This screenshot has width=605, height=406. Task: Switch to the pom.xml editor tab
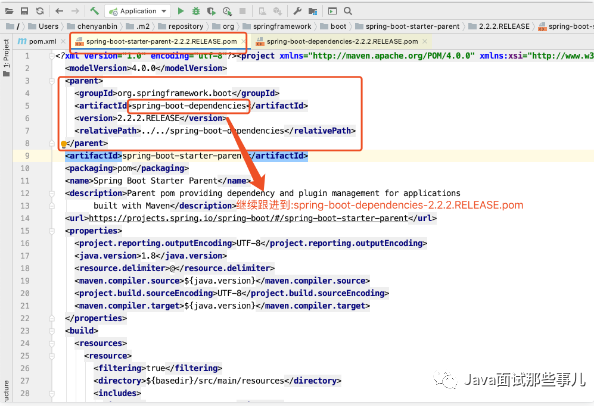point(37,41)
